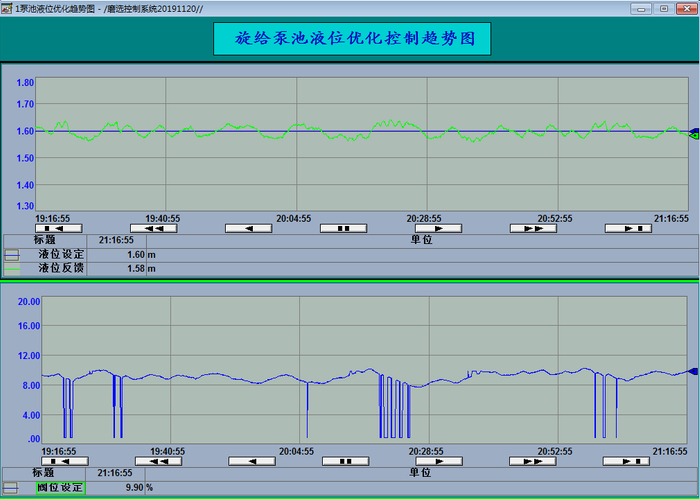Pause the lower valve trend chart

346,461
